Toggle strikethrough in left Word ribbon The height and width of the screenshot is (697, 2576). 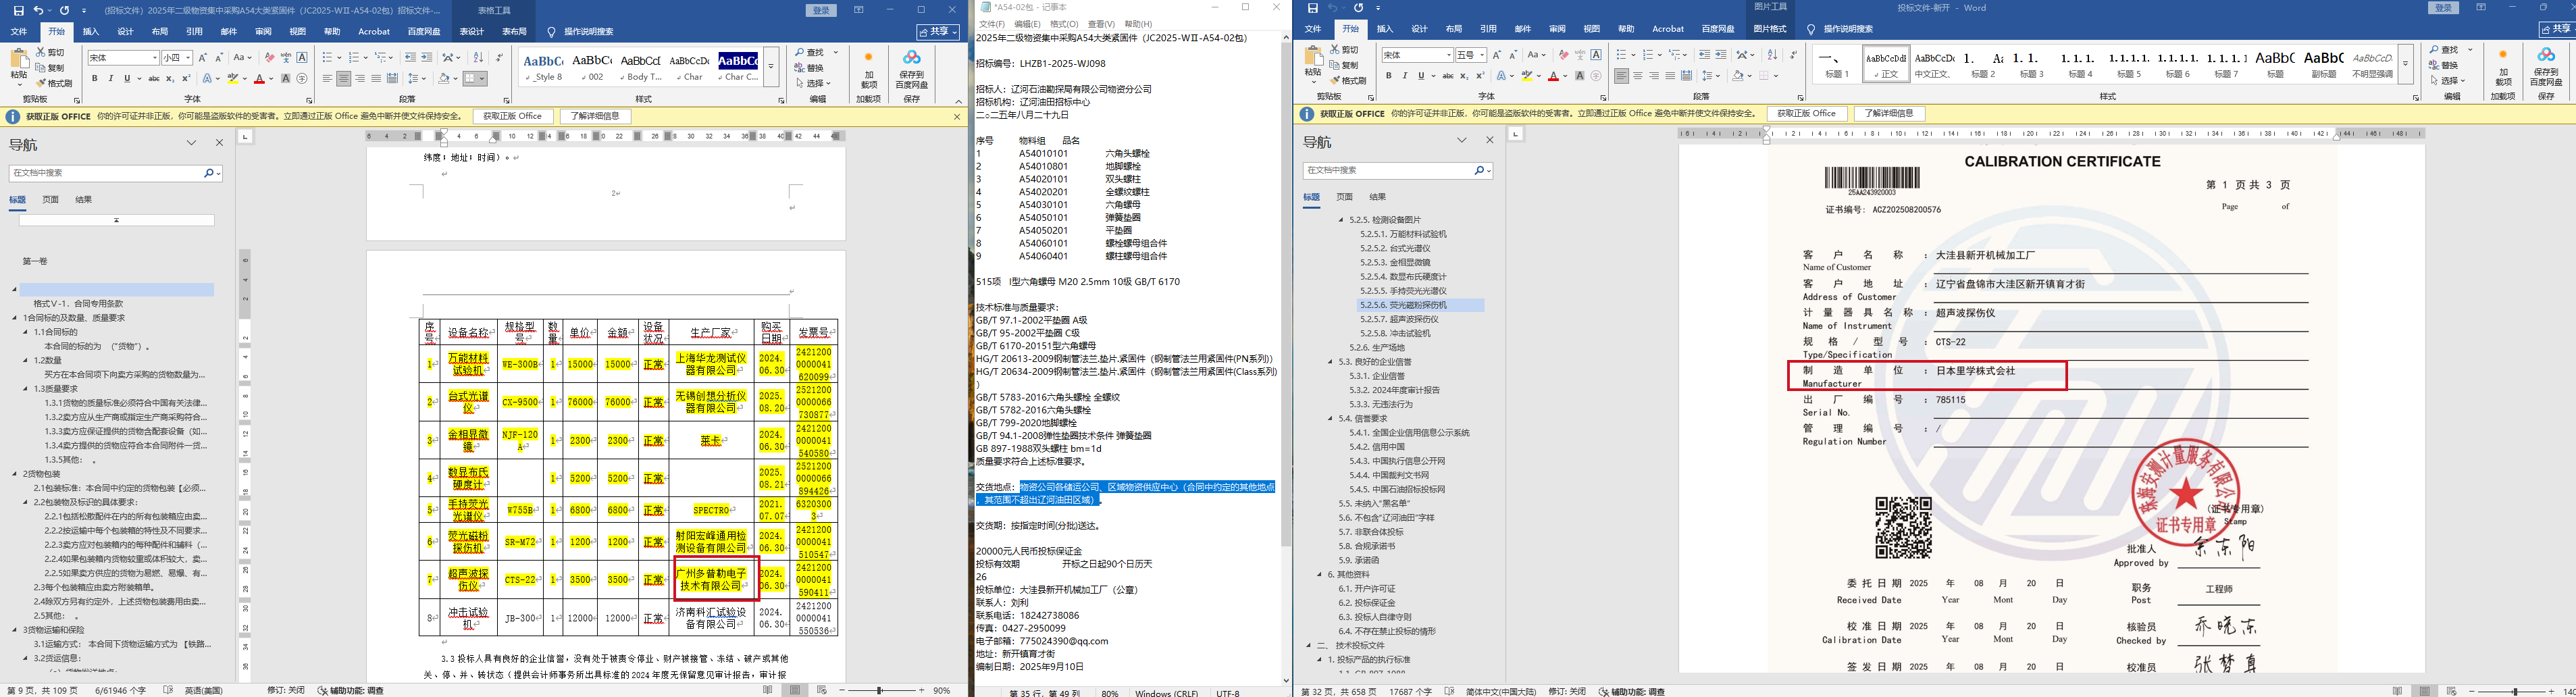pos(154,78)
